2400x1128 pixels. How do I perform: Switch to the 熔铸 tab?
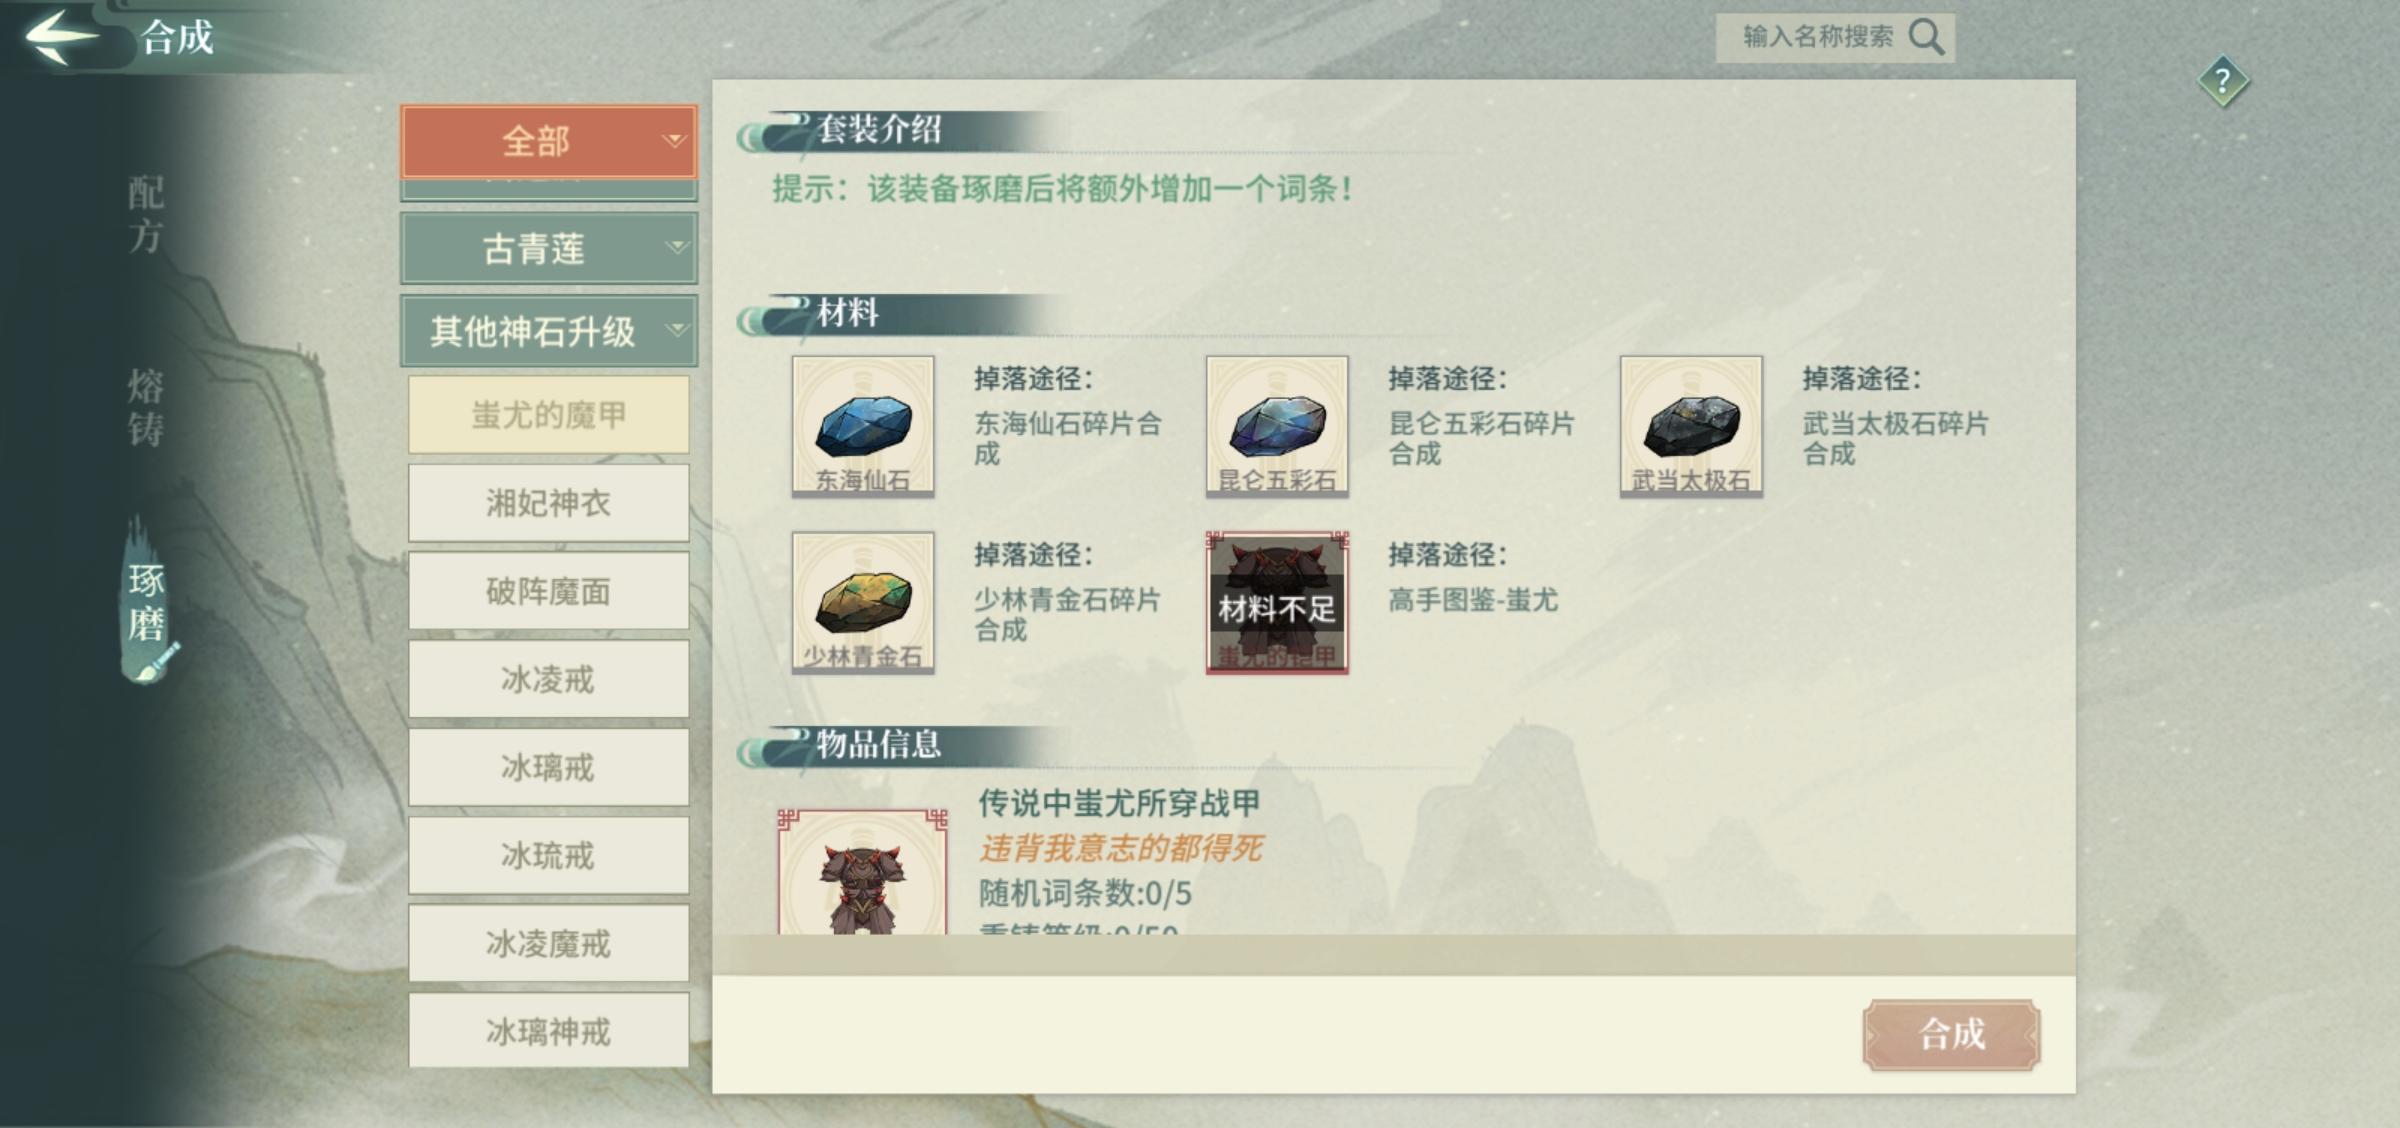[x=146, y=407]
